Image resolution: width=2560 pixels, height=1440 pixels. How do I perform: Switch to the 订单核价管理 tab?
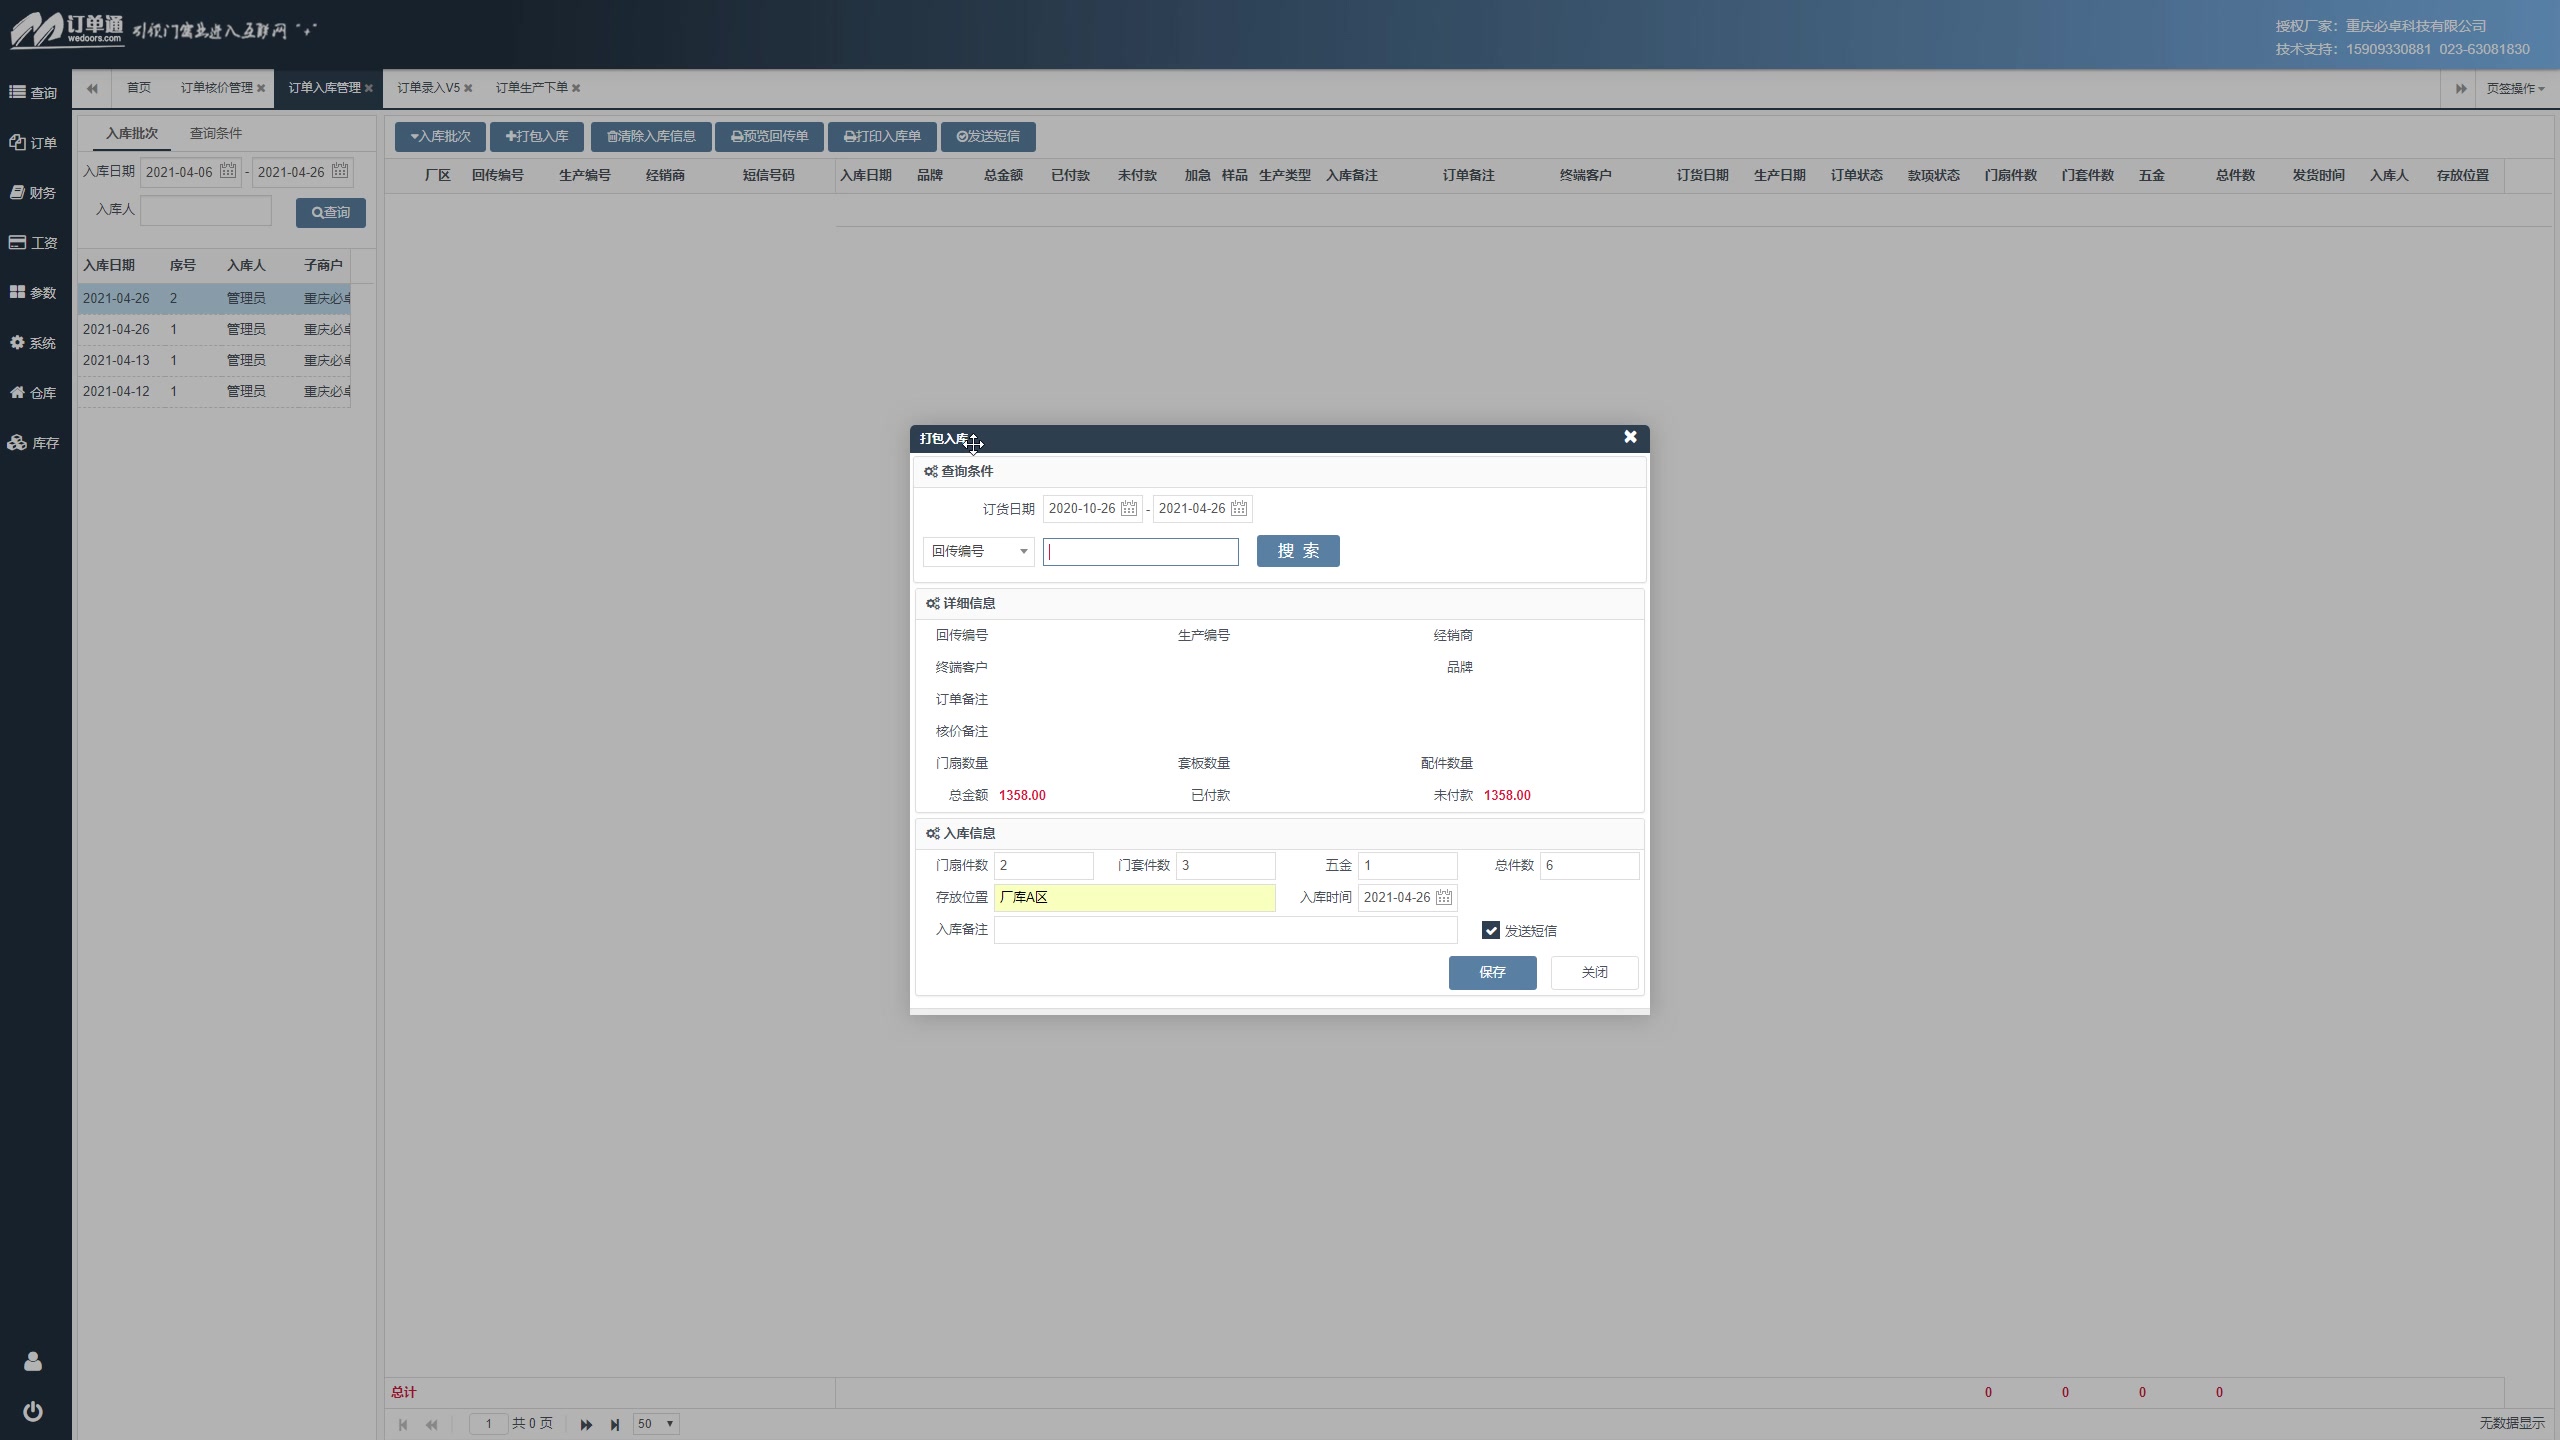[217, 88]
